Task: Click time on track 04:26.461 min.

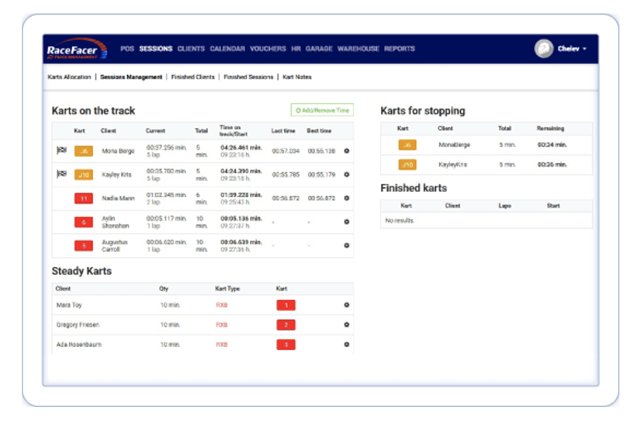Action: 241,147
